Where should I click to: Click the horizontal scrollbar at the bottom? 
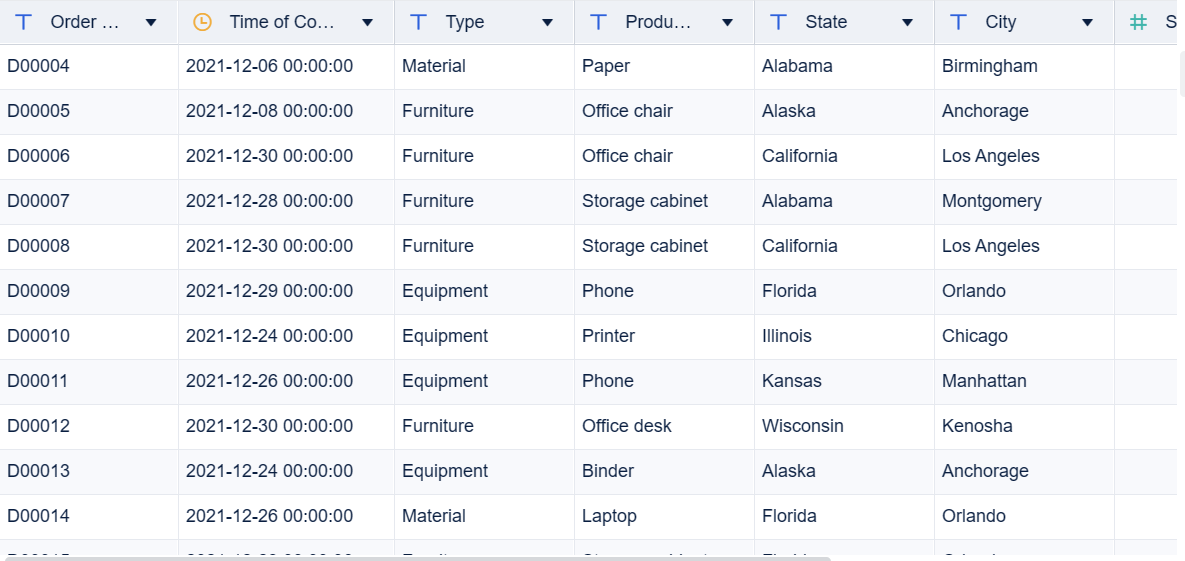415,558
